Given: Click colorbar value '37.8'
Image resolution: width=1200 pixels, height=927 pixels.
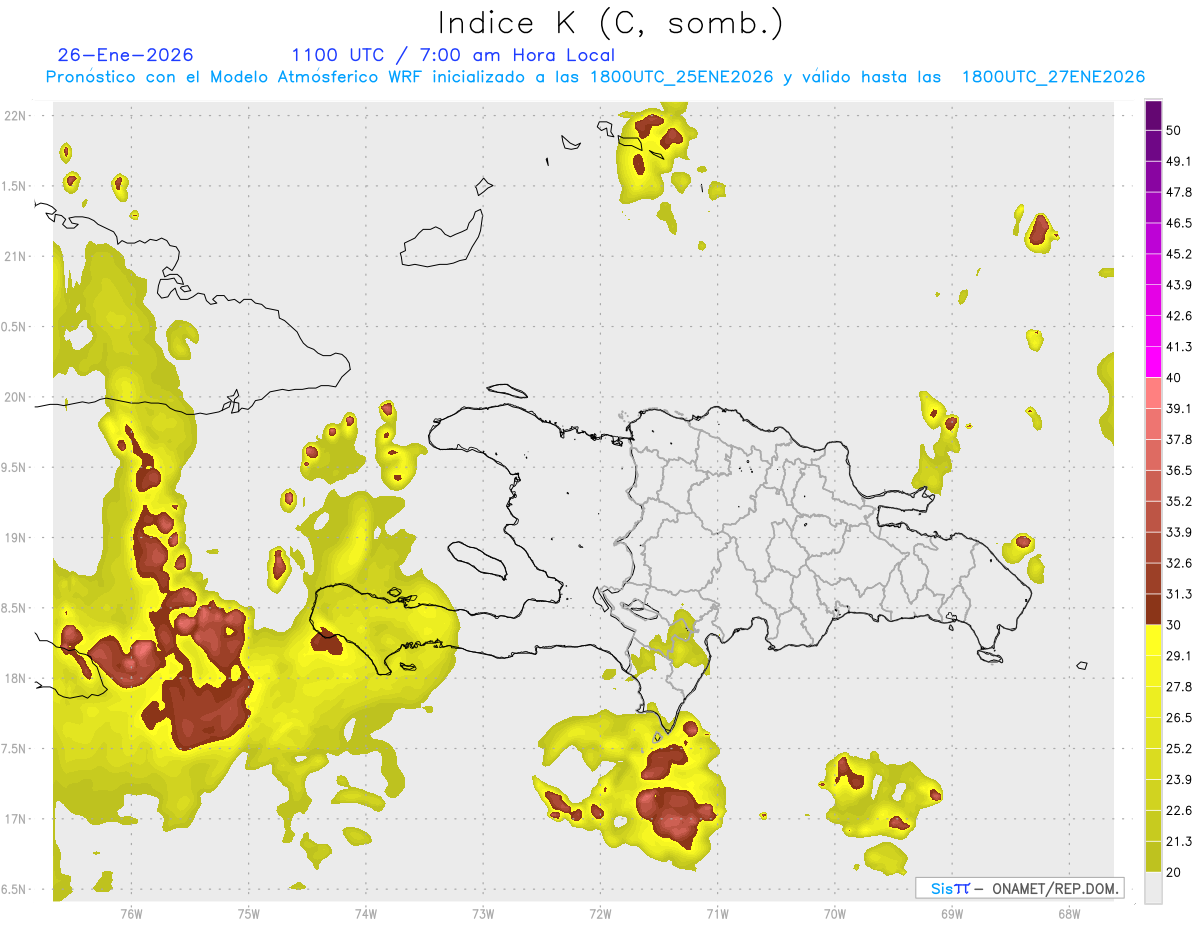Looking at the screenshot, I should tap(1178, 439).
